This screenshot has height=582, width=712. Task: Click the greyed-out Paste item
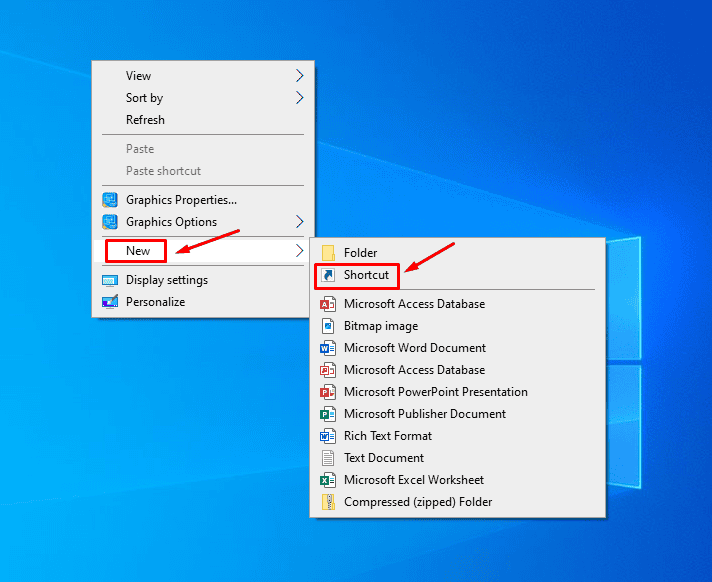pos(140,149)
